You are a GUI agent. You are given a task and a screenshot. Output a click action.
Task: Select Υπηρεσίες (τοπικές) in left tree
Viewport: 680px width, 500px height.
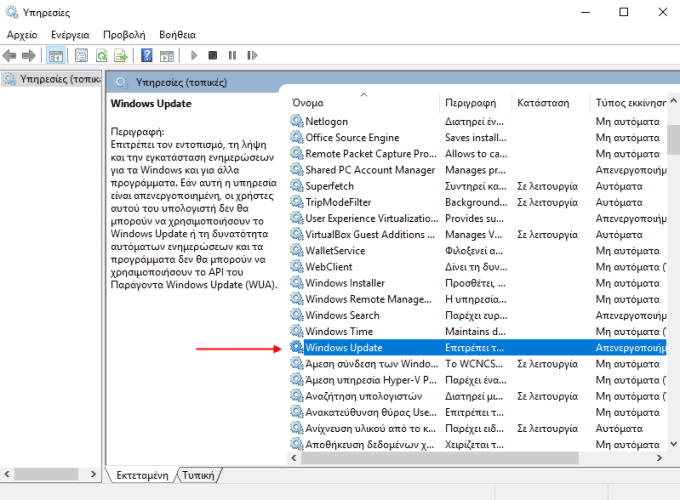51,79
